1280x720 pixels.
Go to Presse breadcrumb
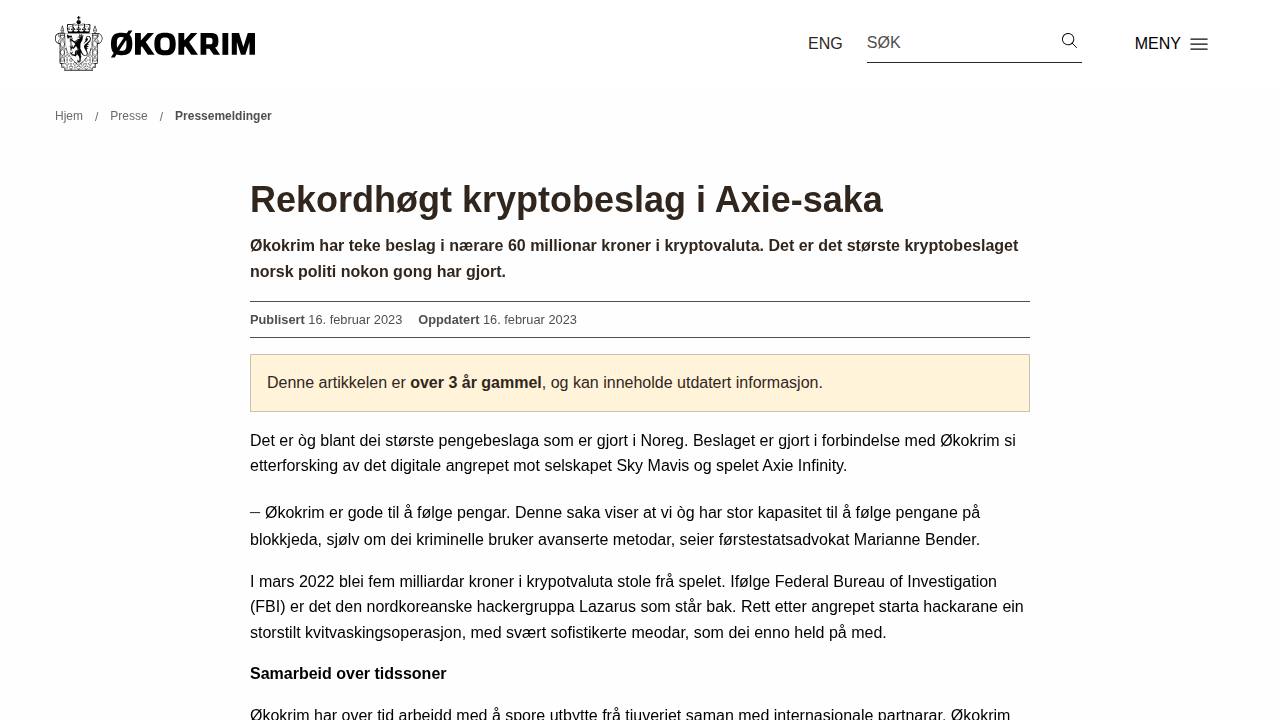click(129, 116)
